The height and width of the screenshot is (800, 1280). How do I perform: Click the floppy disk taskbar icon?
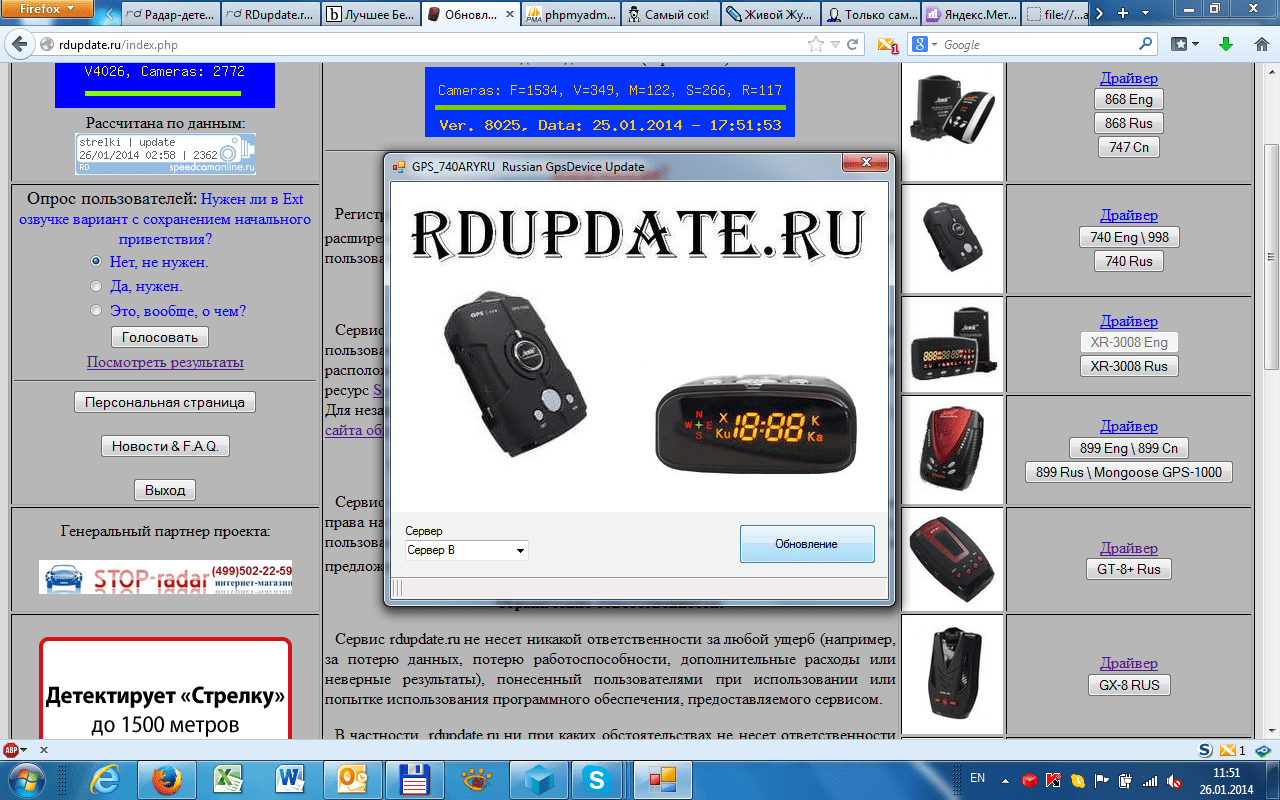click(x=415, y=779)
